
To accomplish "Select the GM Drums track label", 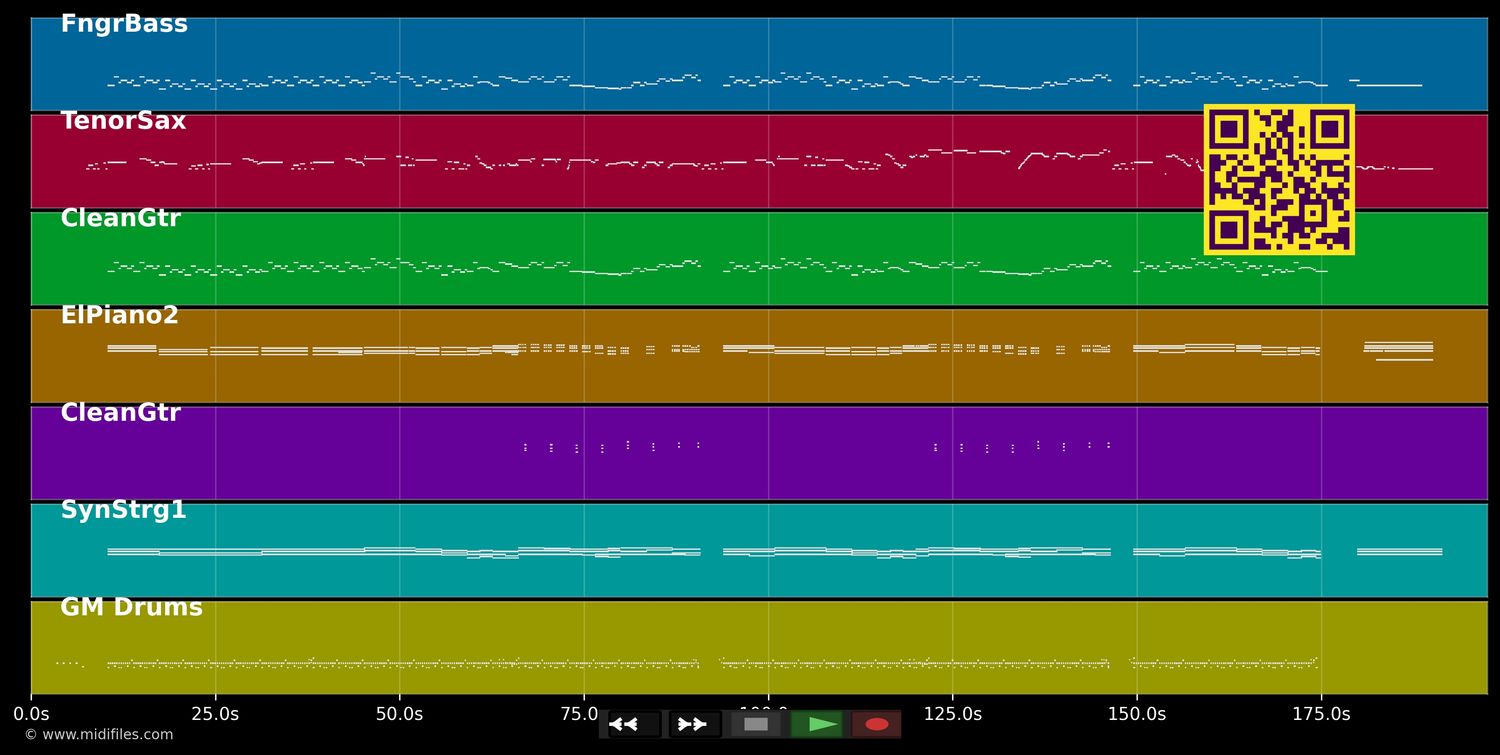I will (131, 608).
